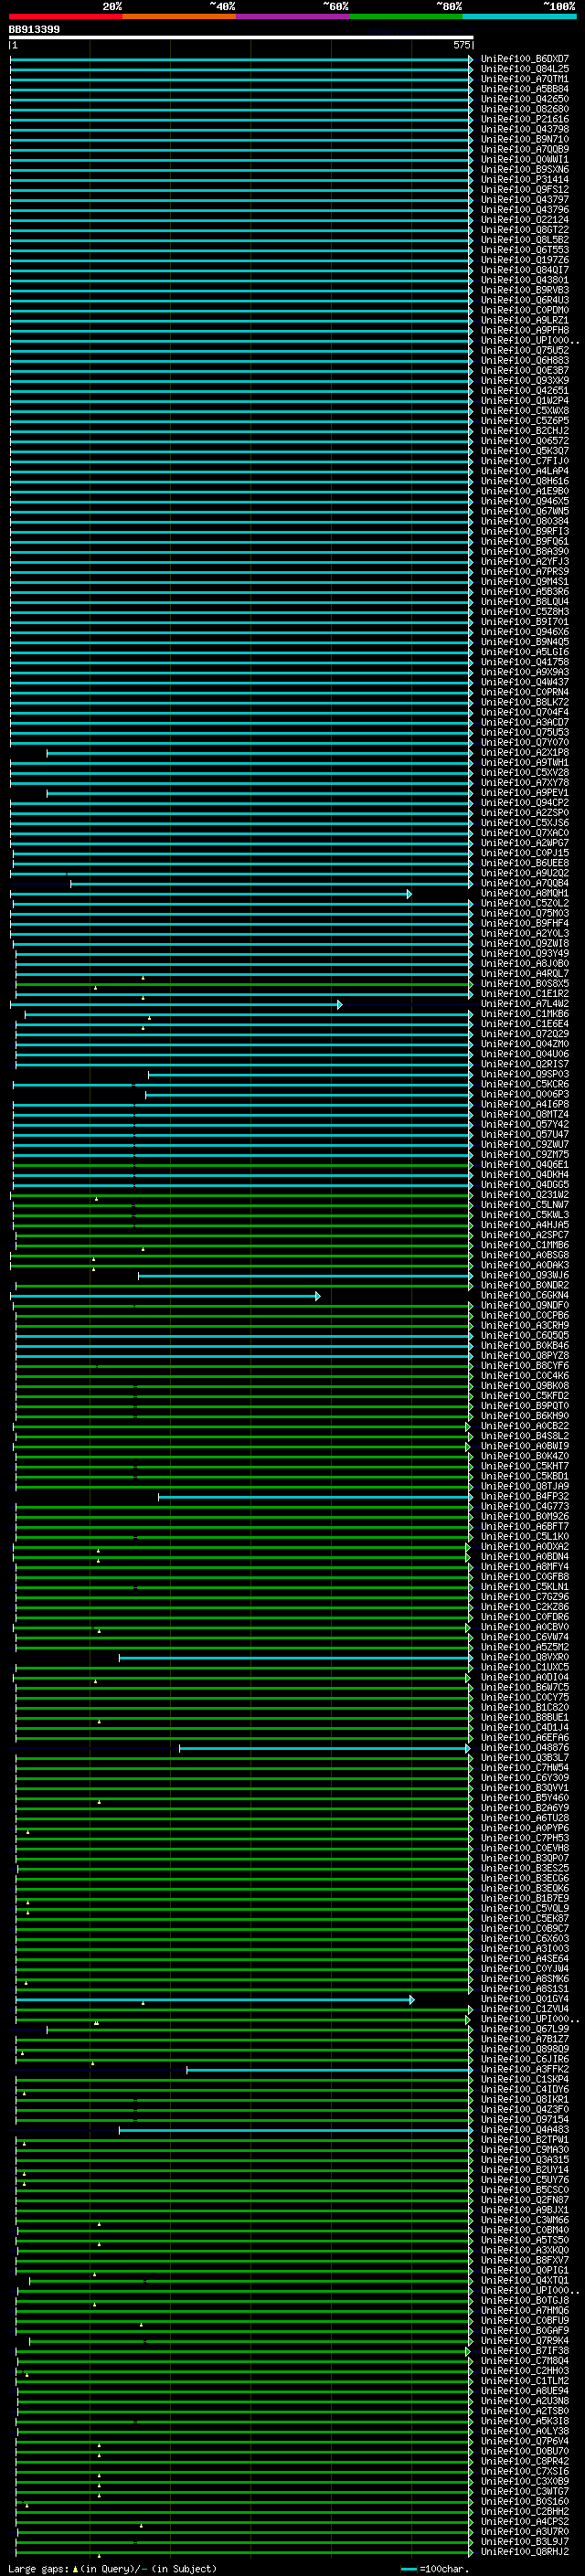The width and height of the screenshot is (585, 2576).
Task: Select the UniRef100_Q8MTZ4 label
Action: (525, 1115)
